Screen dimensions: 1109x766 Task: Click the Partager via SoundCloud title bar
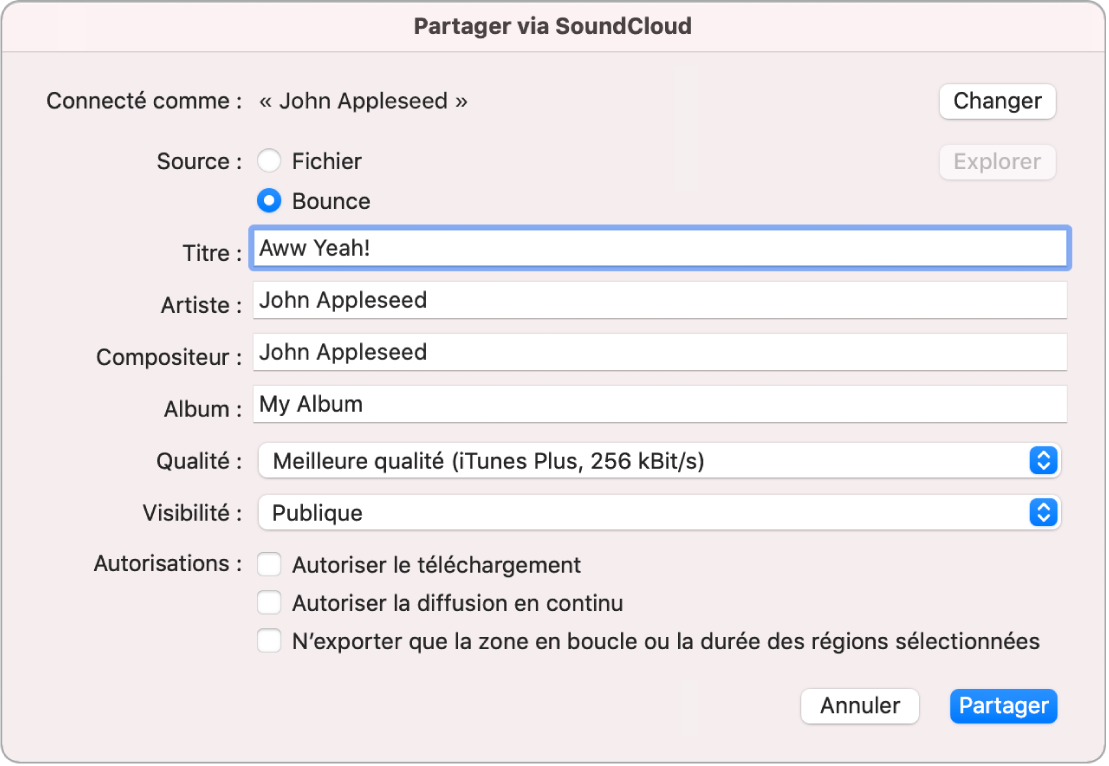[x=554, y=26]
